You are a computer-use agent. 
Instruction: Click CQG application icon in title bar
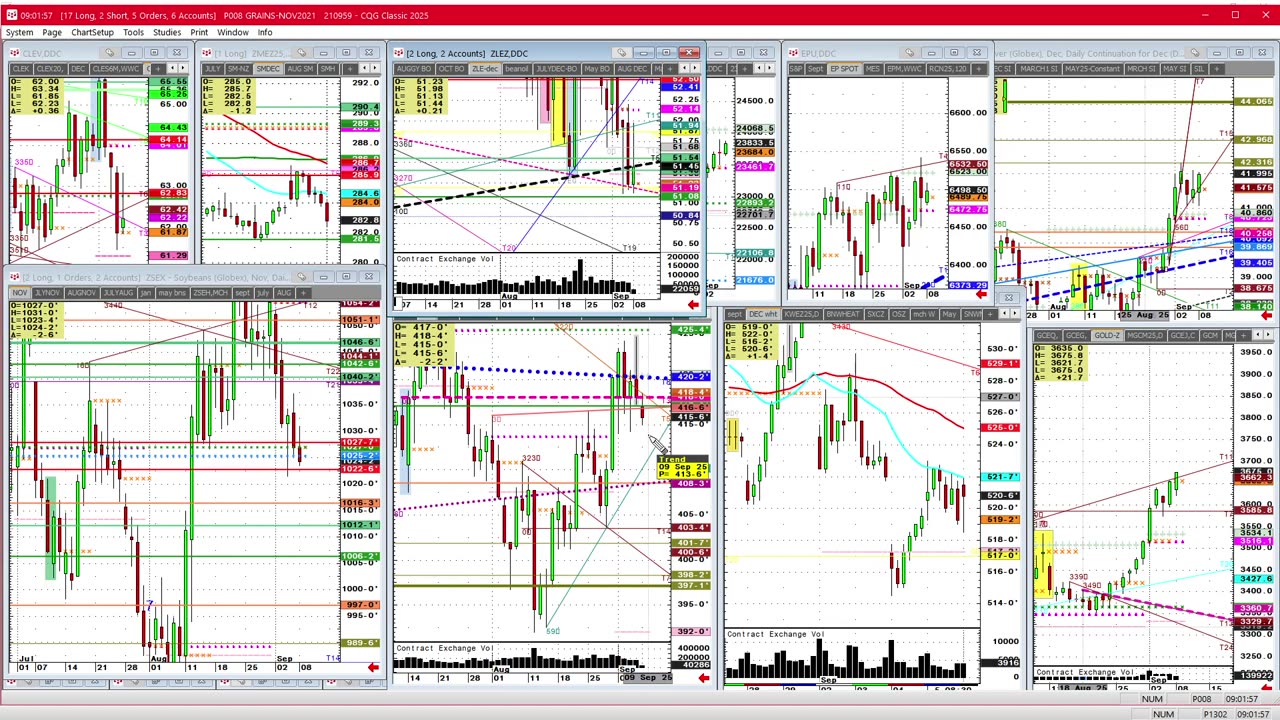pos(10,15)
